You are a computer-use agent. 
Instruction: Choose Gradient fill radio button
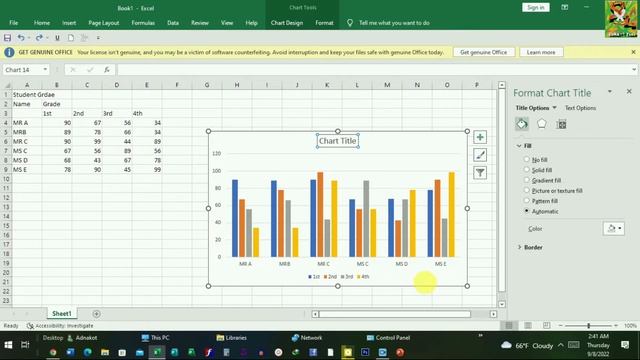[x=527, y=180]
